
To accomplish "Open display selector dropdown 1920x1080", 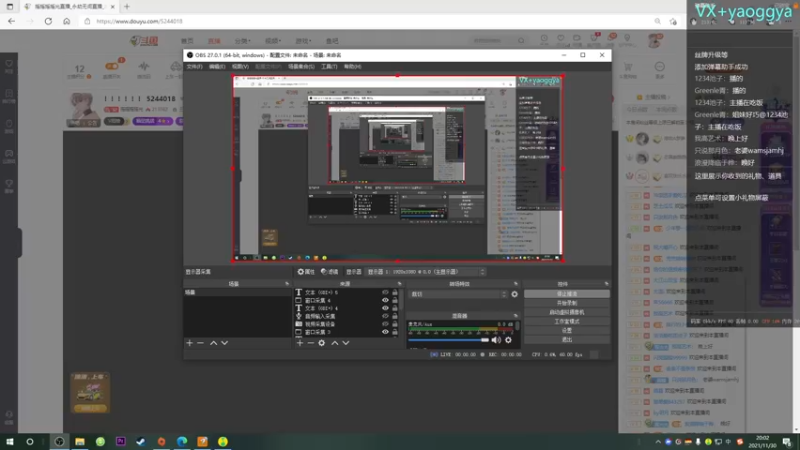I will point(426,272).
